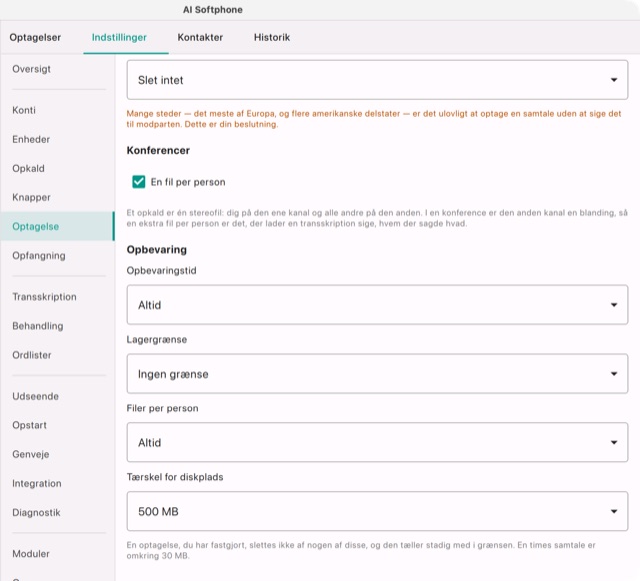Open the Tærskel for diskplads dropdown

377,511
